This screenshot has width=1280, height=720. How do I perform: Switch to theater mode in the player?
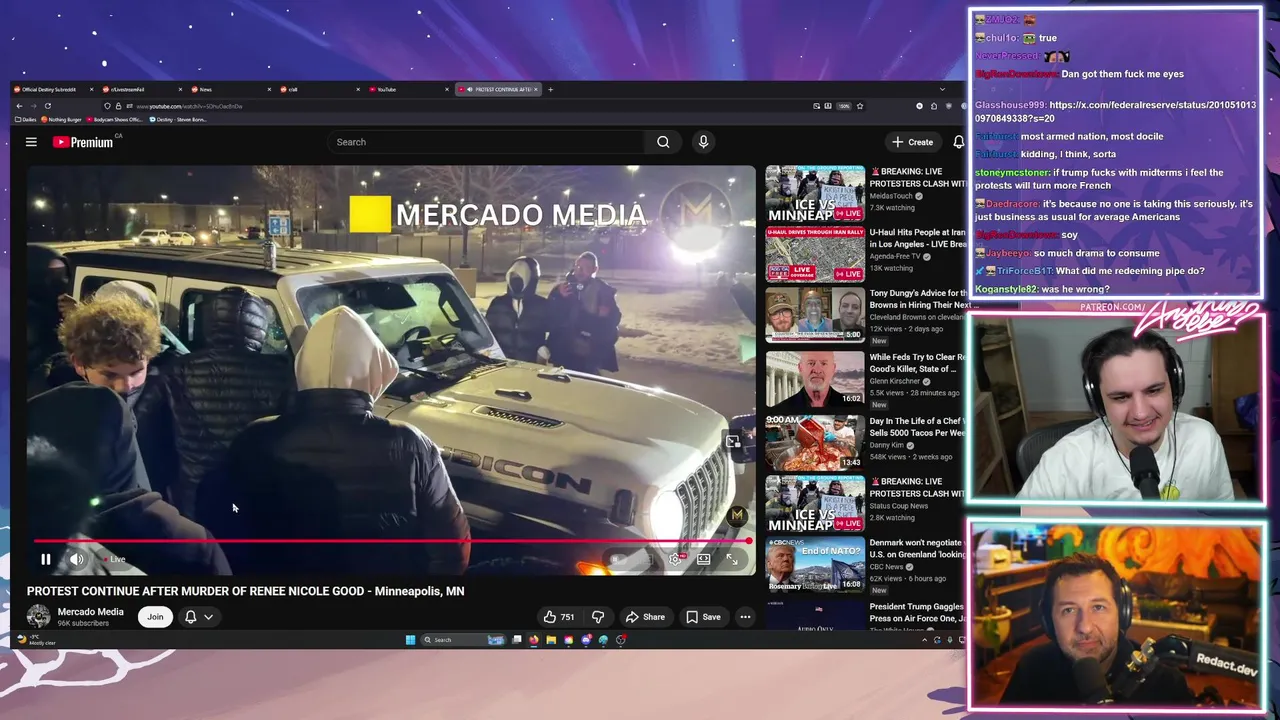703,559
